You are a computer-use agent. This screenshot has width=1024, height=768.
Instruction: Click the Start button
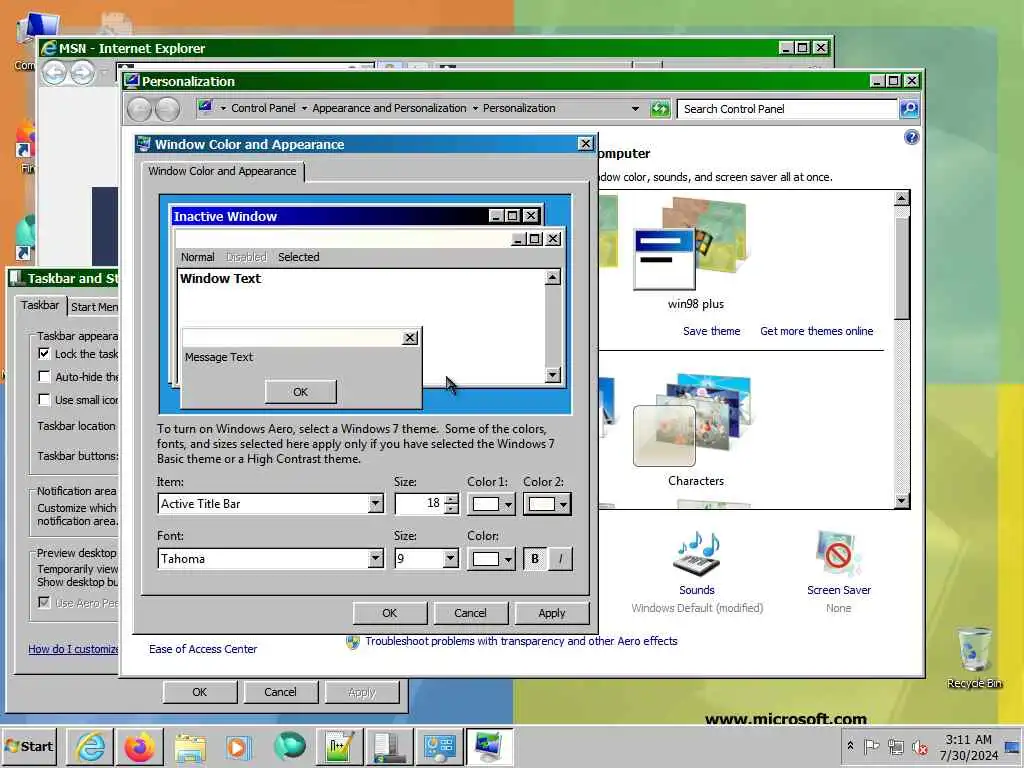click(29, 746)
